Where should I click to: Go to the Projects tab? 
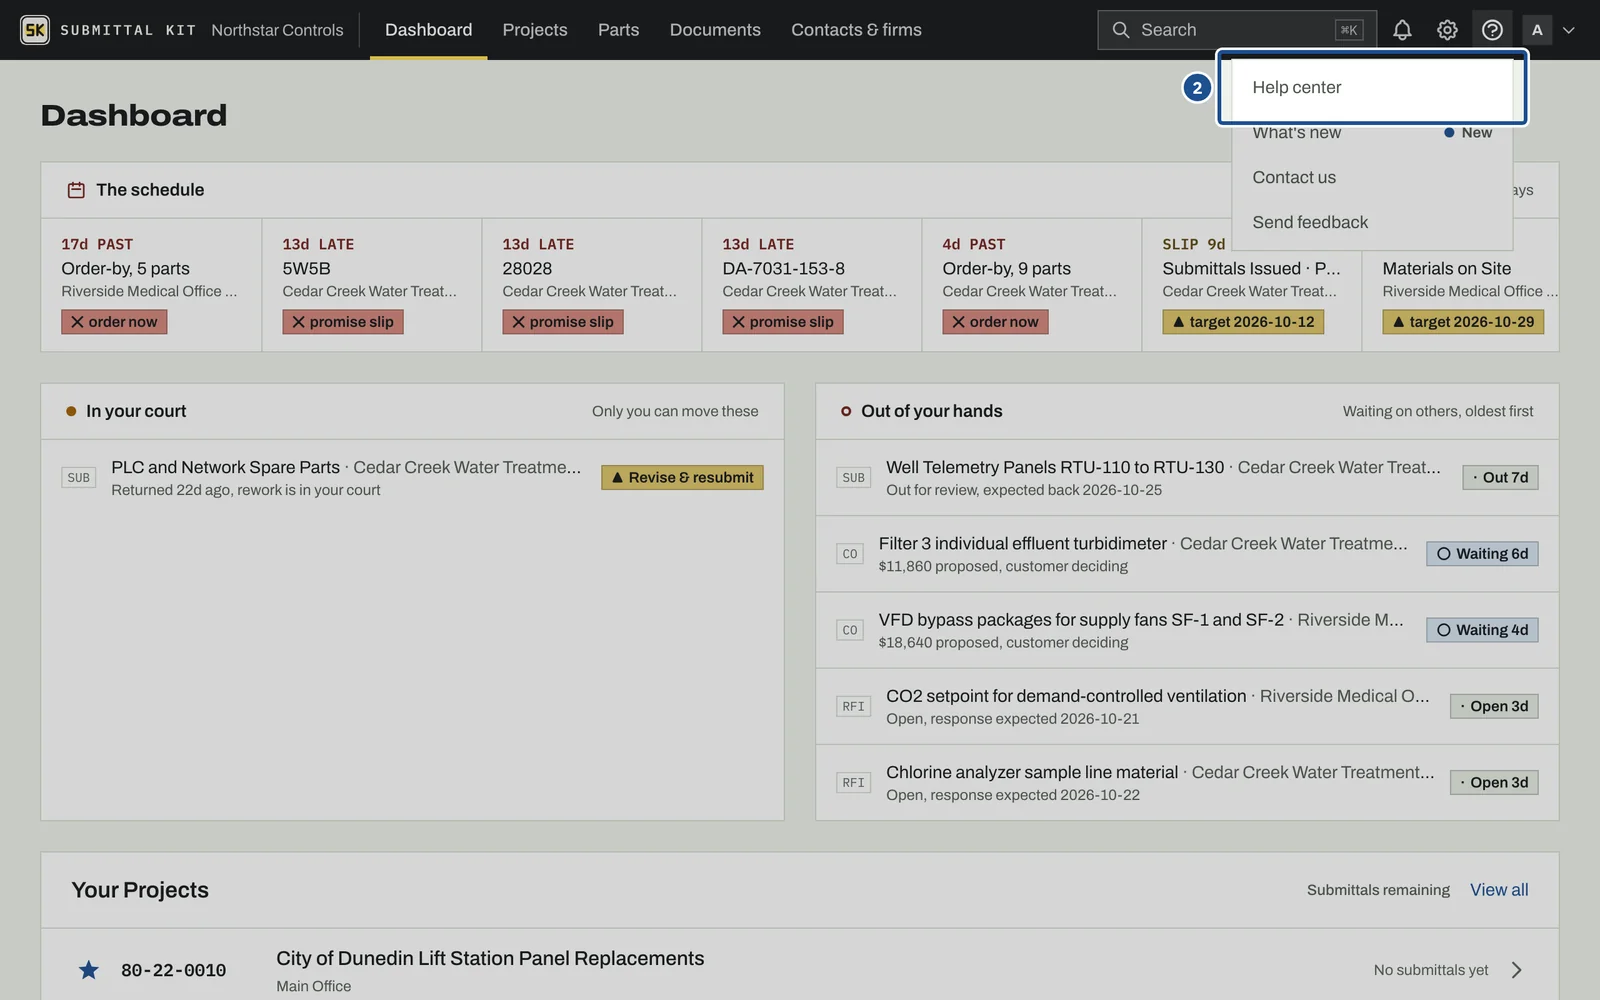(x=535, y=30)
